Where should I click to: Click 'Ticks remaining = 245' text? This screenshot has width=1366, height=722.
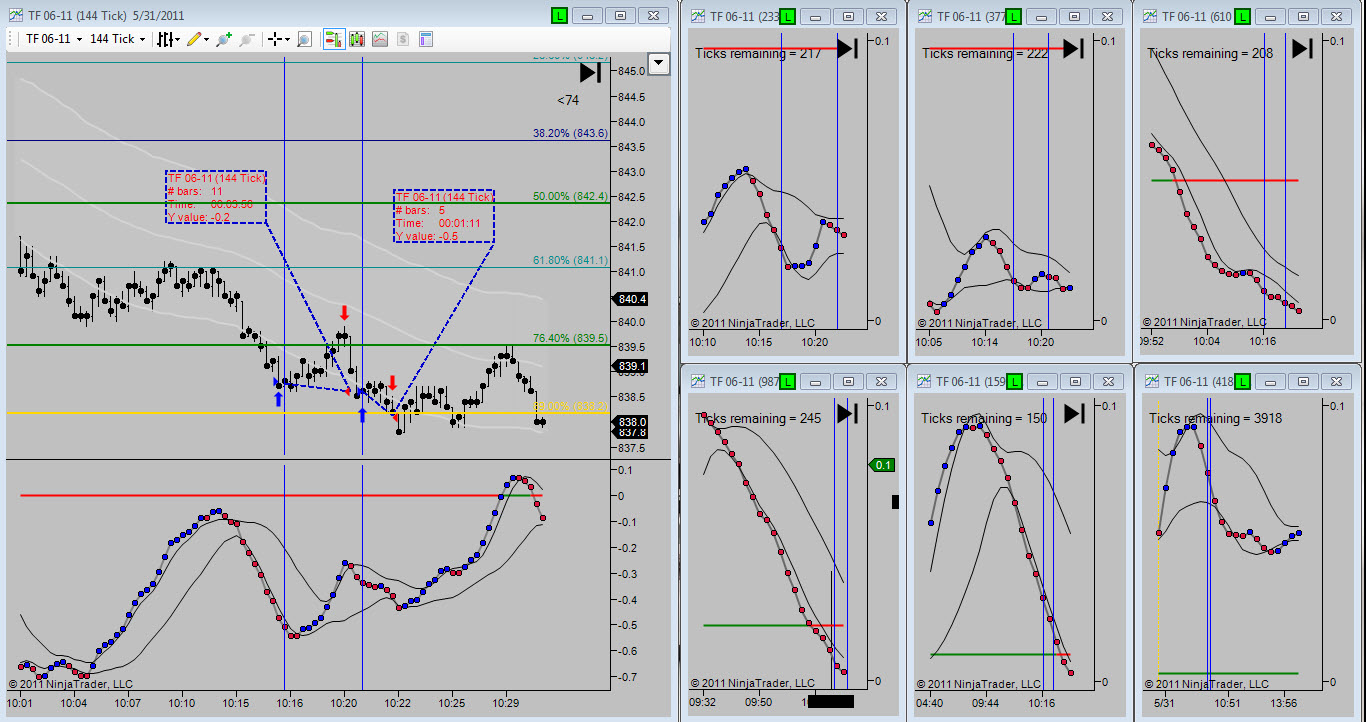[758, 418]
